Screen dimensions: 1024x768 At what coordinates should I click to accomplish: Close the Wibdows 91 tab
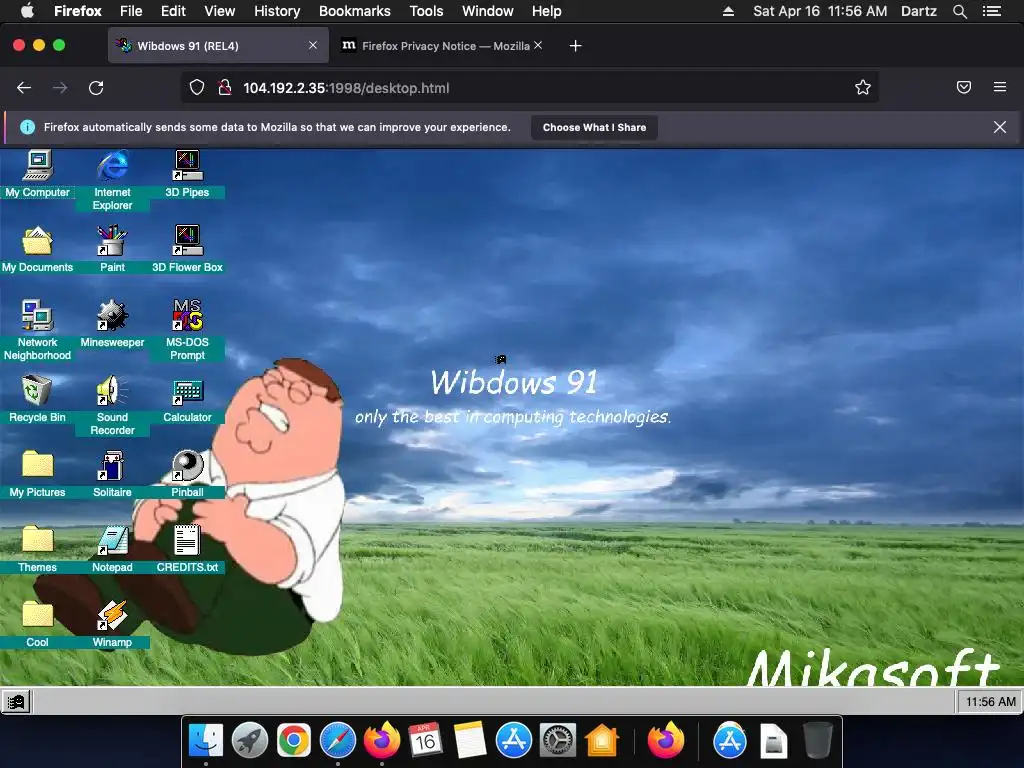click(x=313, y=45)
